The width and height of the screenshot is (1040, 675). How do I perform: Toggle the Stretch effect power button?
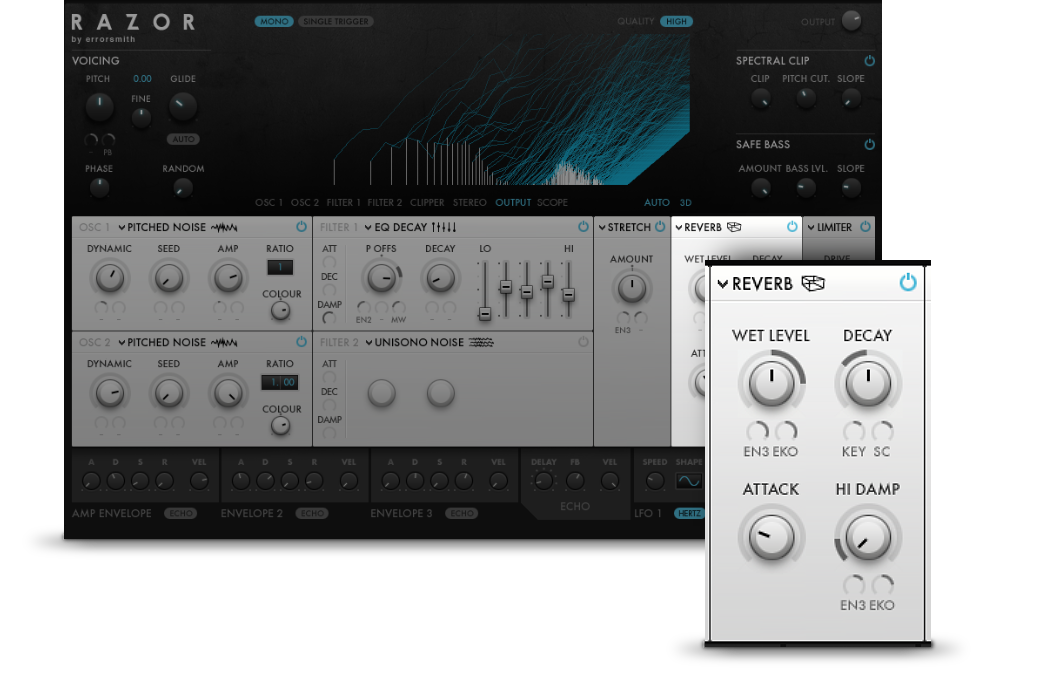(x=660, y=227)
